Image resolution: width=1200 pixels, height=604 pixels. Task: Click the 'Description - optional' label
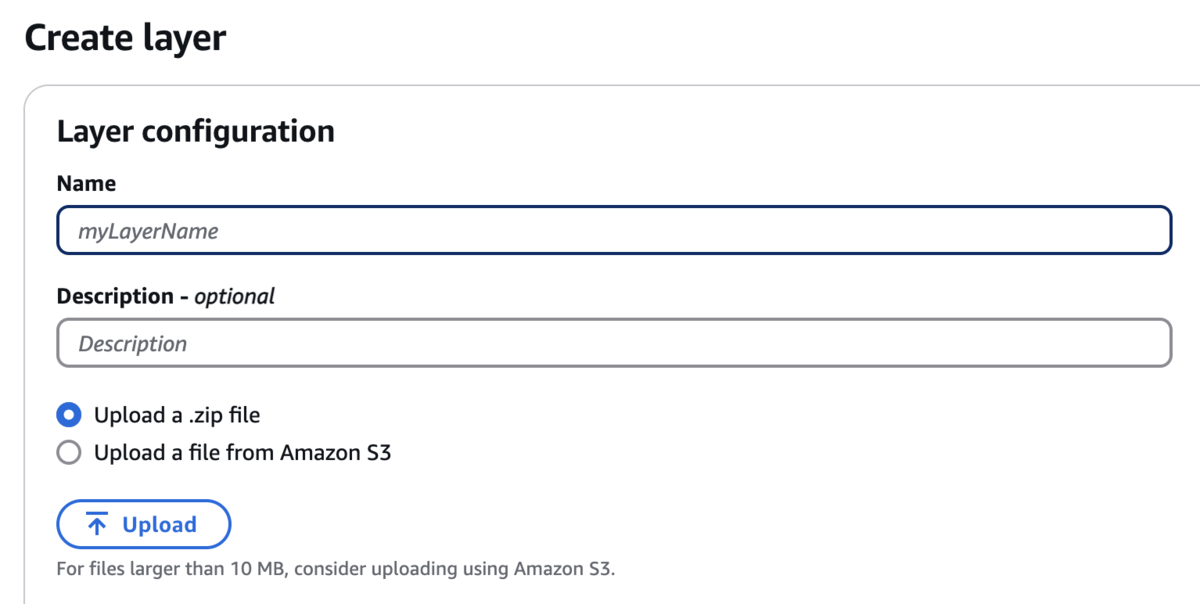pyautogui.click(x=166, y=296)
